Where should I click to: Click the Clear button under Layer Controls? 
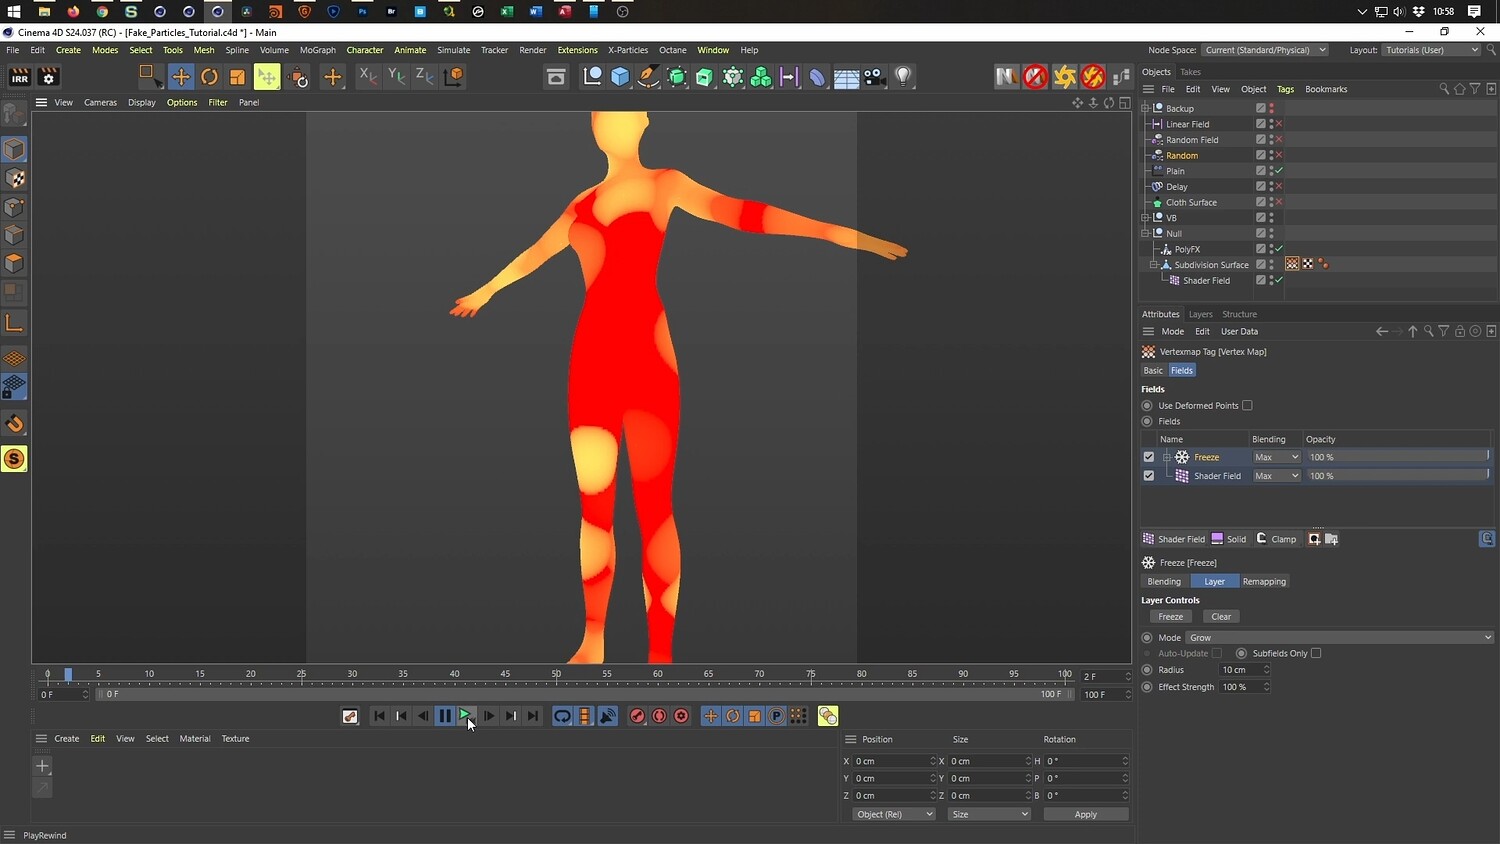tap(1221, 617)
